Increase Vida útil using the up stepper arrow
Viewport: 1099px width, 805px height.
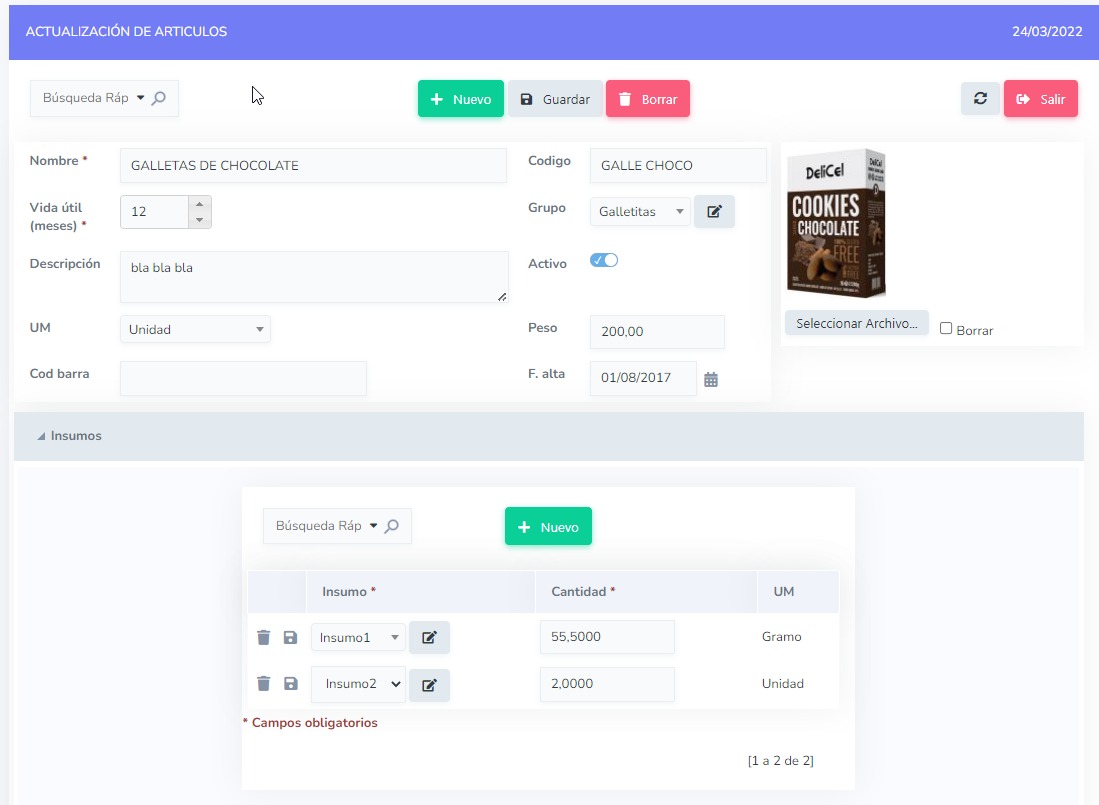click(202, 205)
